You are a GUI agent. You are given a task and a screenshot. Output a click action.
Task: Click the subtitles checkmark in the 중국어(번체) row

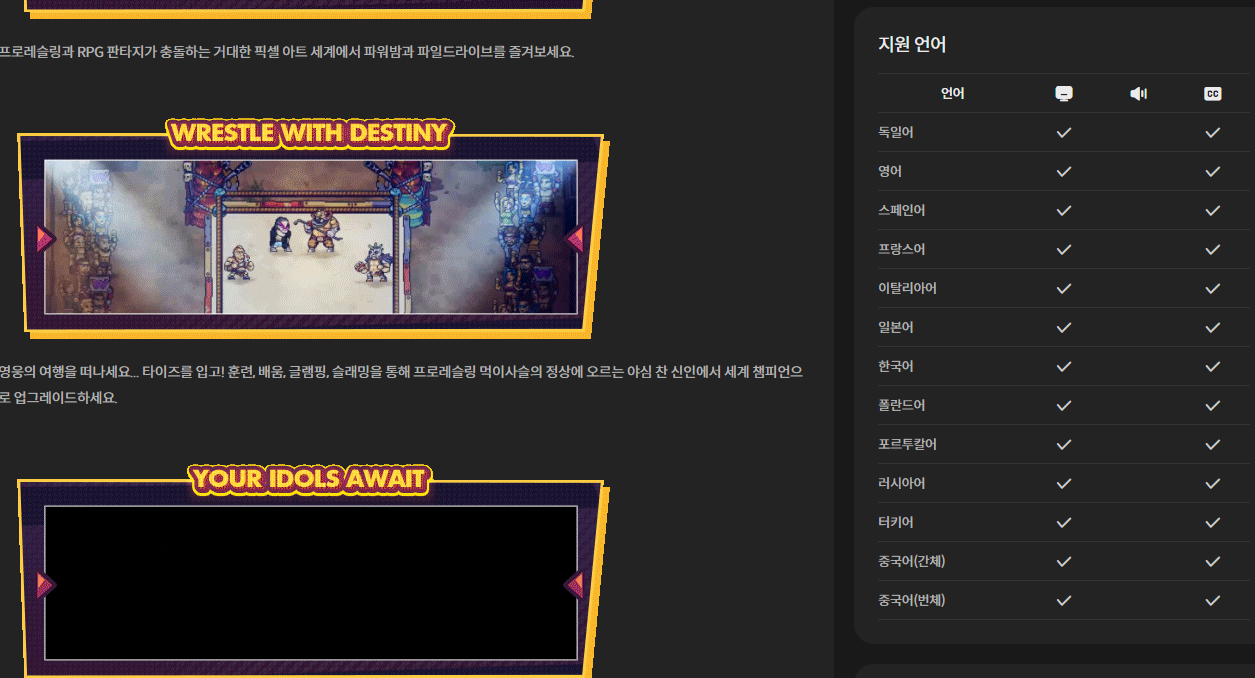click(1213, 600)
